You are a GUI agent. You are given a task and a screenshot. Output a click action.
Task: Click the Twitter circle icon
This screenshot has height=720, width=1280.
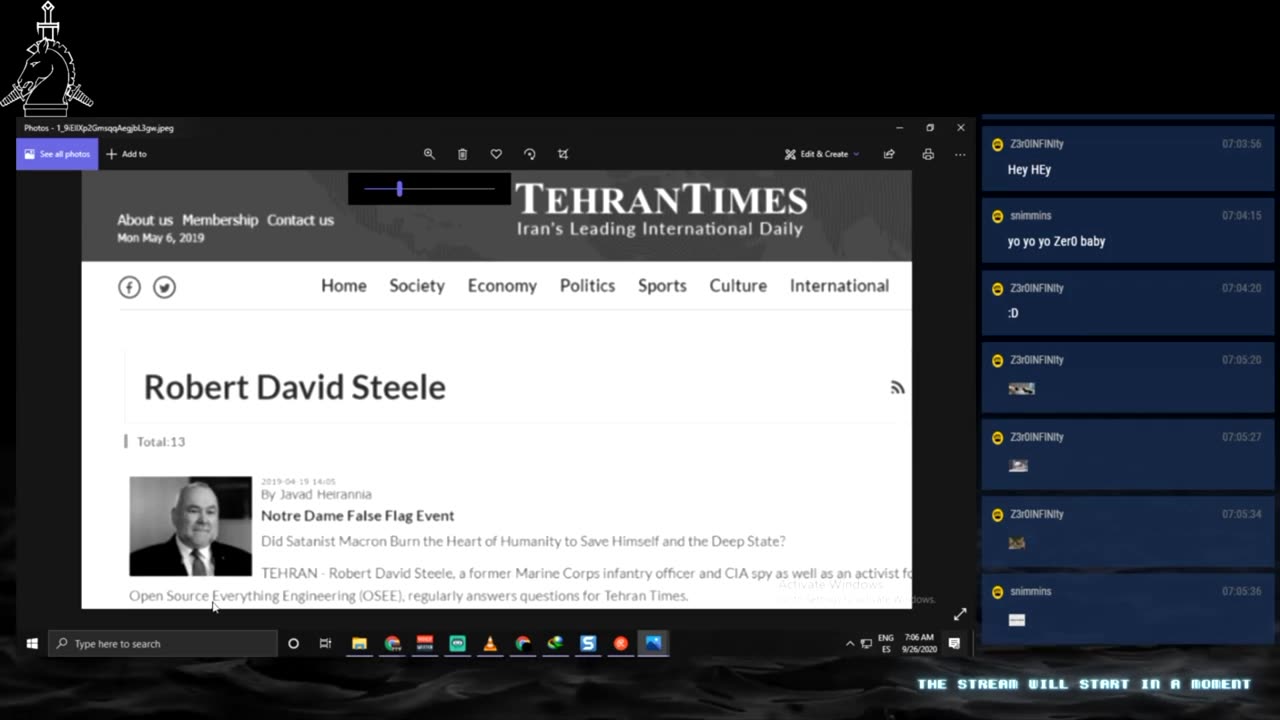pyautogui.click(x=164, y=287)
